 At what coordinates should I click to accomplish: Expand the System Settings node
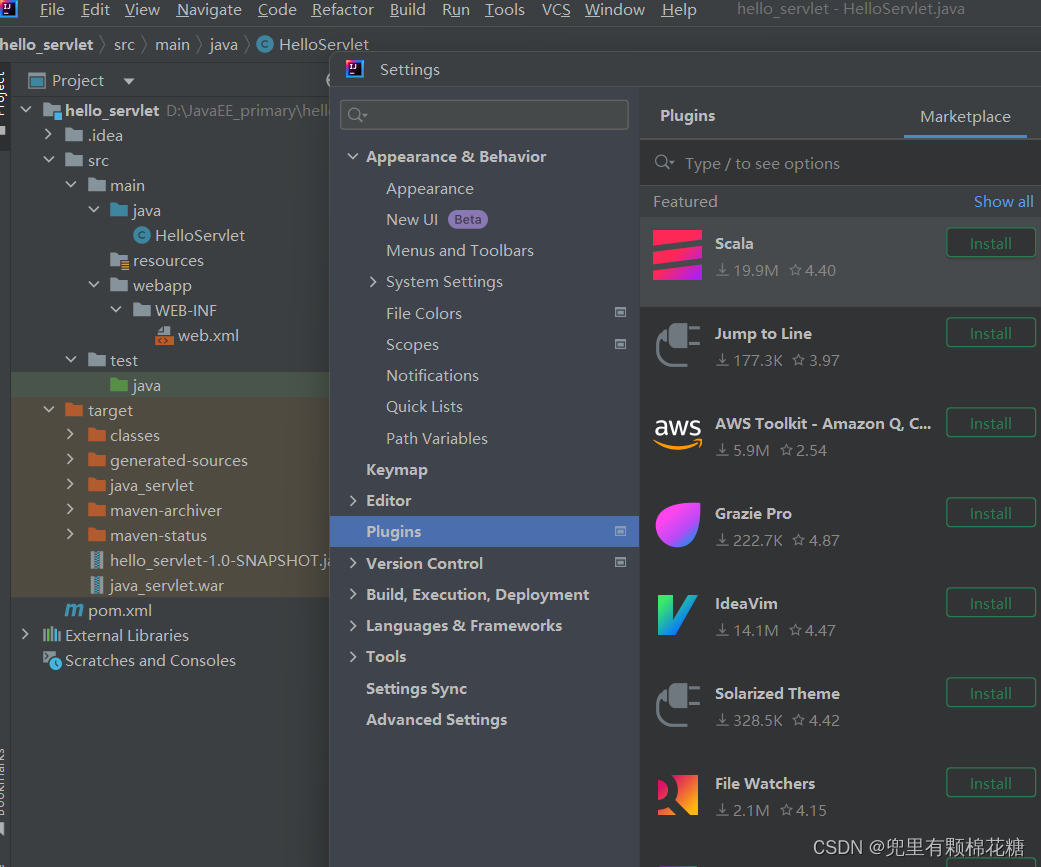tap(373, 281)
